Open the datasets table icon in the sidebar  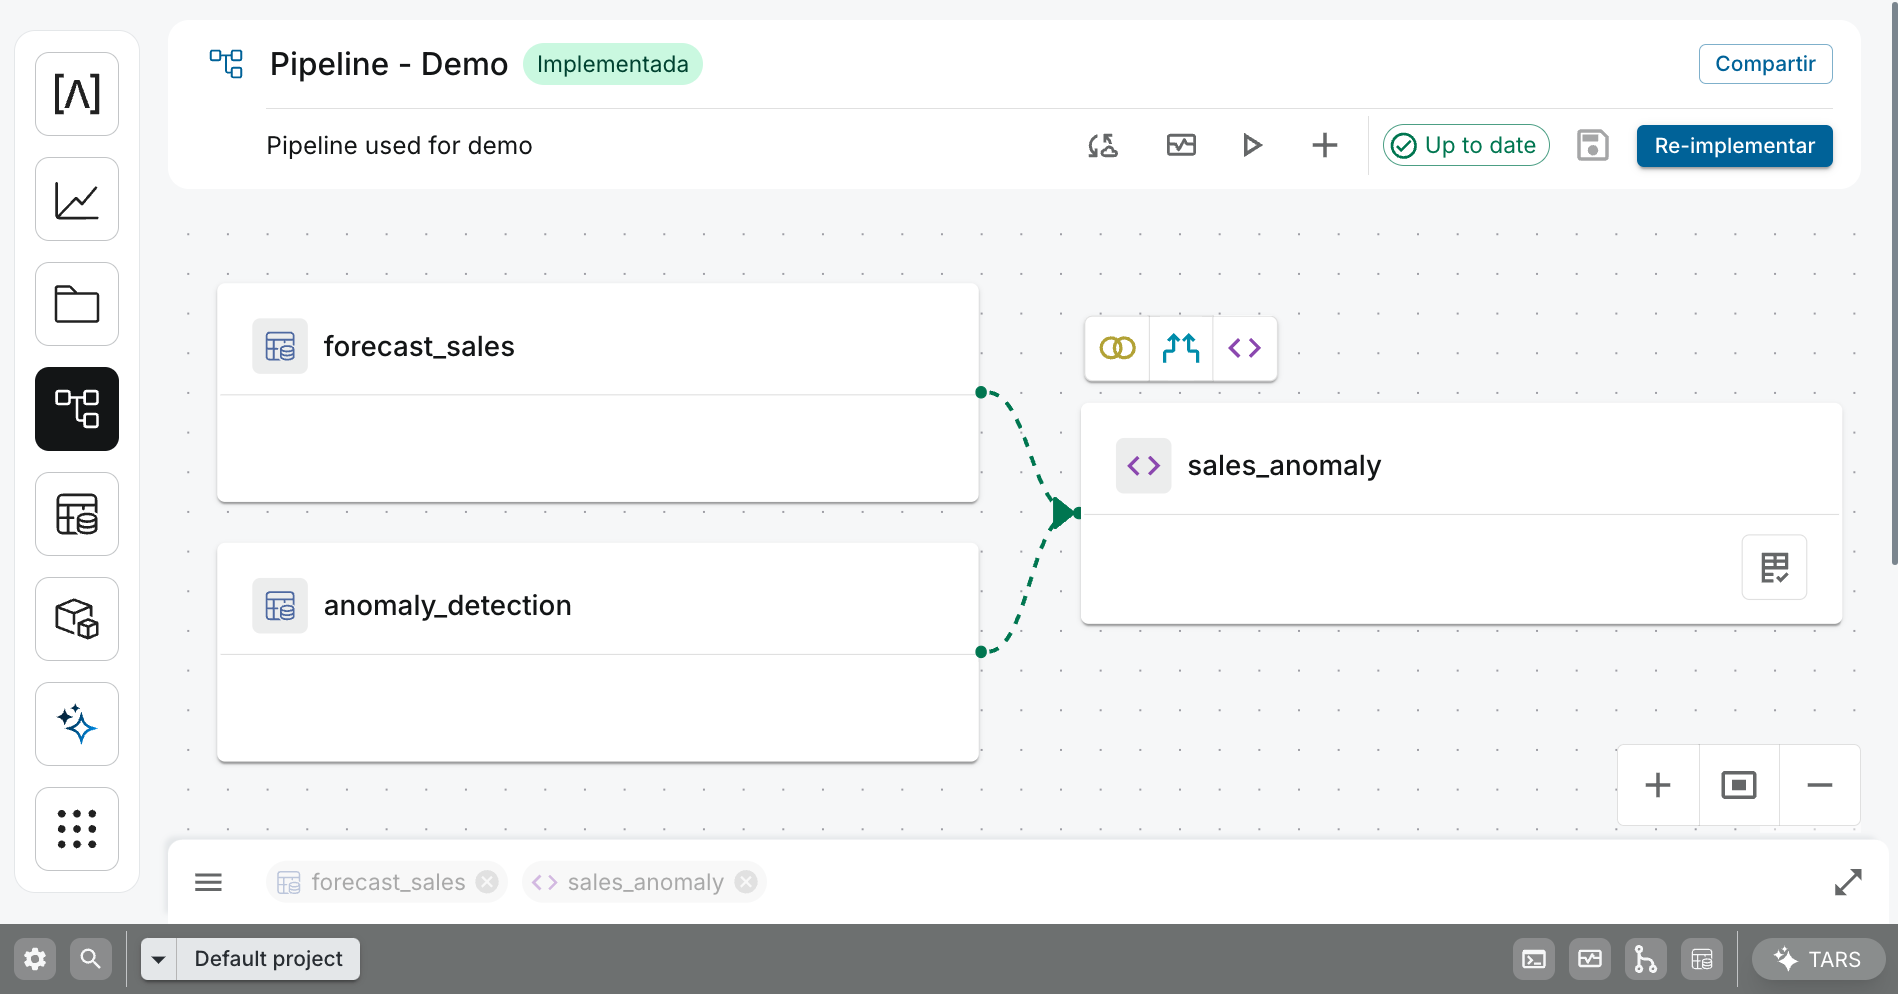pyautogui.click(x=77, y=514)
